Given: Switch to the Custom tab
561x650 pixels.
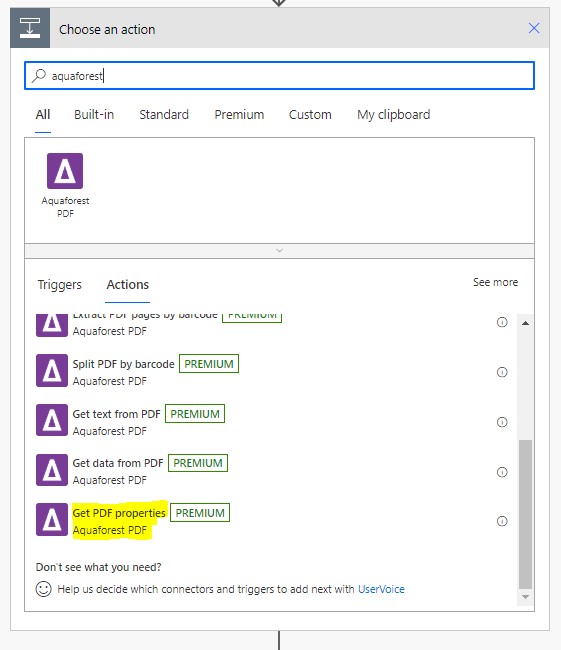Looking at the screenshot, I should 310,114.
